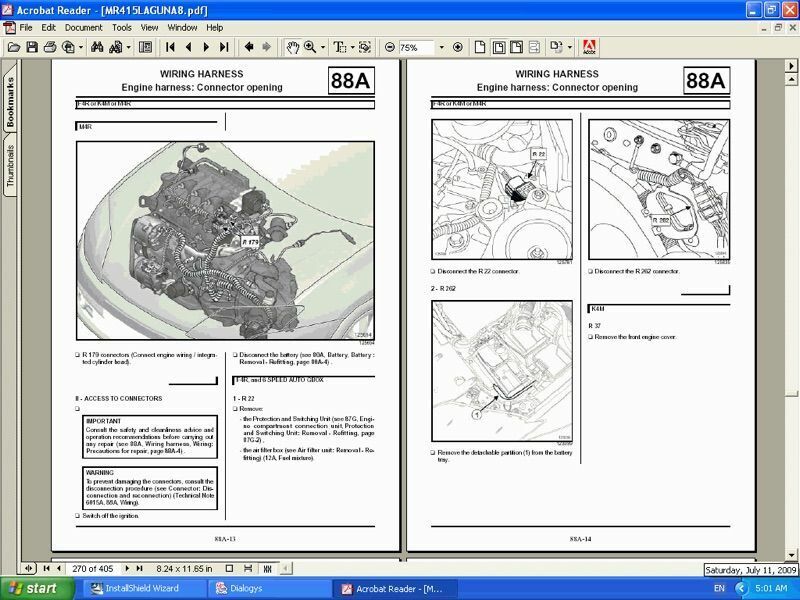Select Single Page layout in status bar
This screenshot has width=800, height=600.
click(x=230, y=568)
